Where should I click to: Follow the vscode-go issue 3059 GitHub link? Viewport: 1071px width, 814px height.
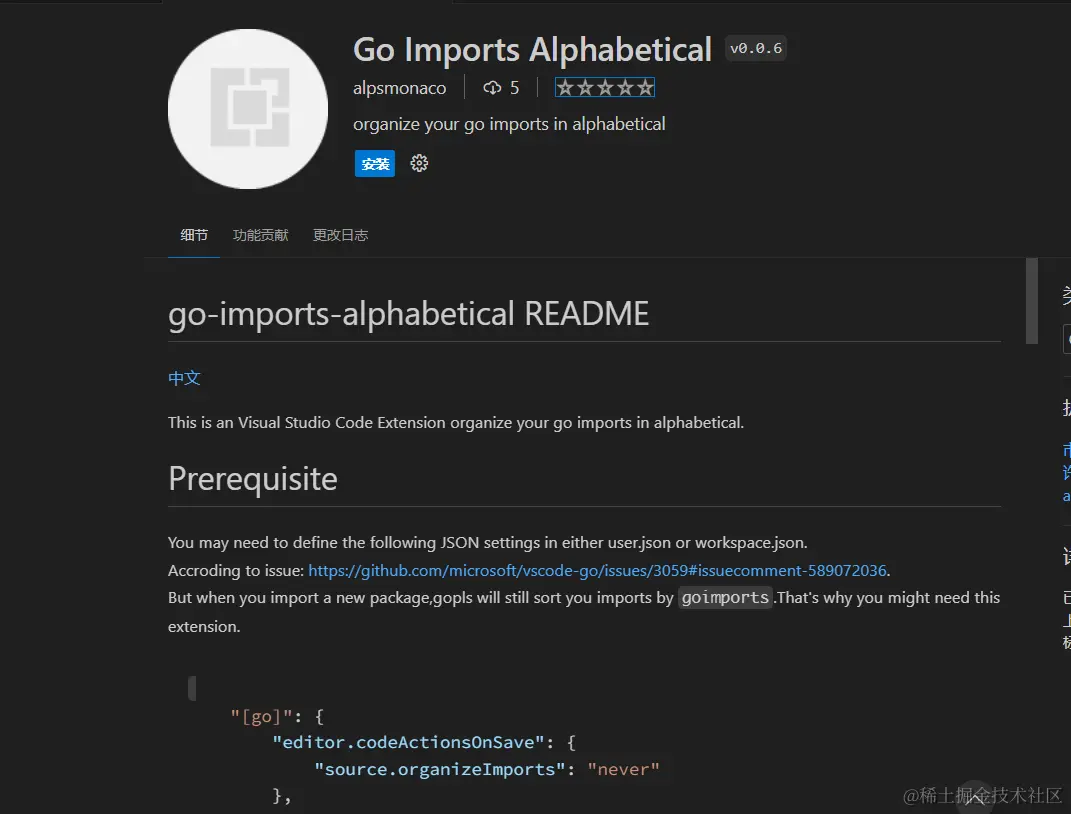pyautogui.click(x=597, y=570)
